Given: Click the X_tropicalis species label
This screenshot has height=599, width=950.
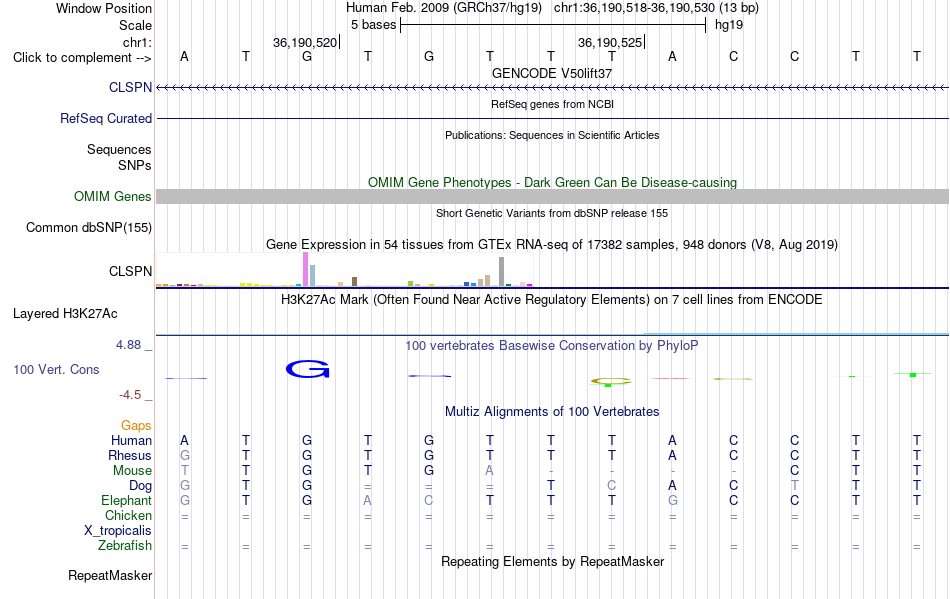Looking at the screenshot, I should coord(118,531).
